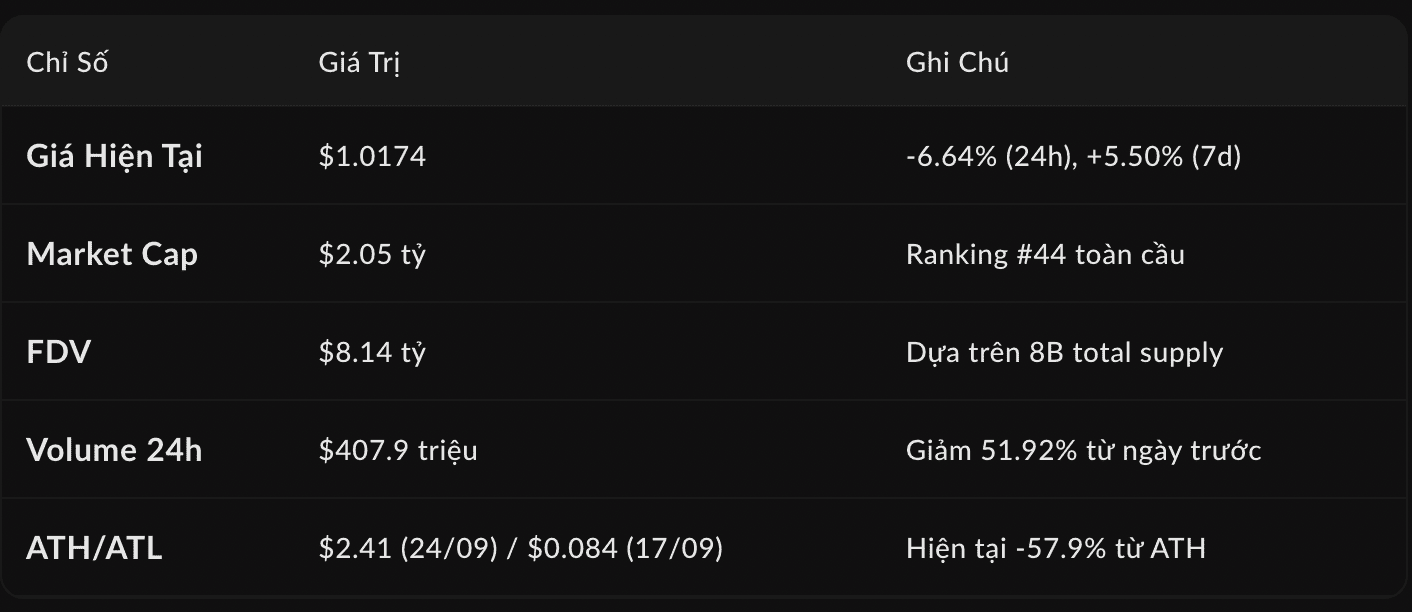Click the $2.05 tỷ market cap value
The image size is (1412, 612).
372,254
